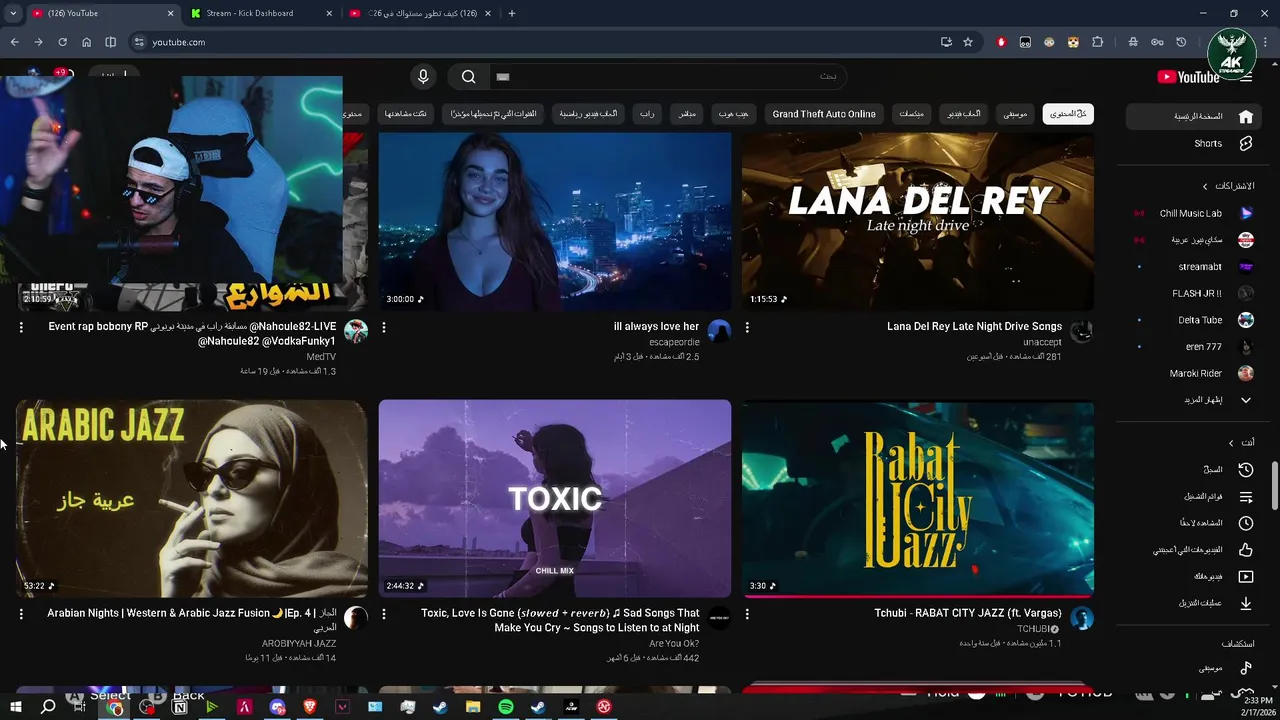1280x720 pixels.
Task: Open Tchubi - RABAT CITY JAZZ (ft. Vargas) title
Action: coord(968,614)
